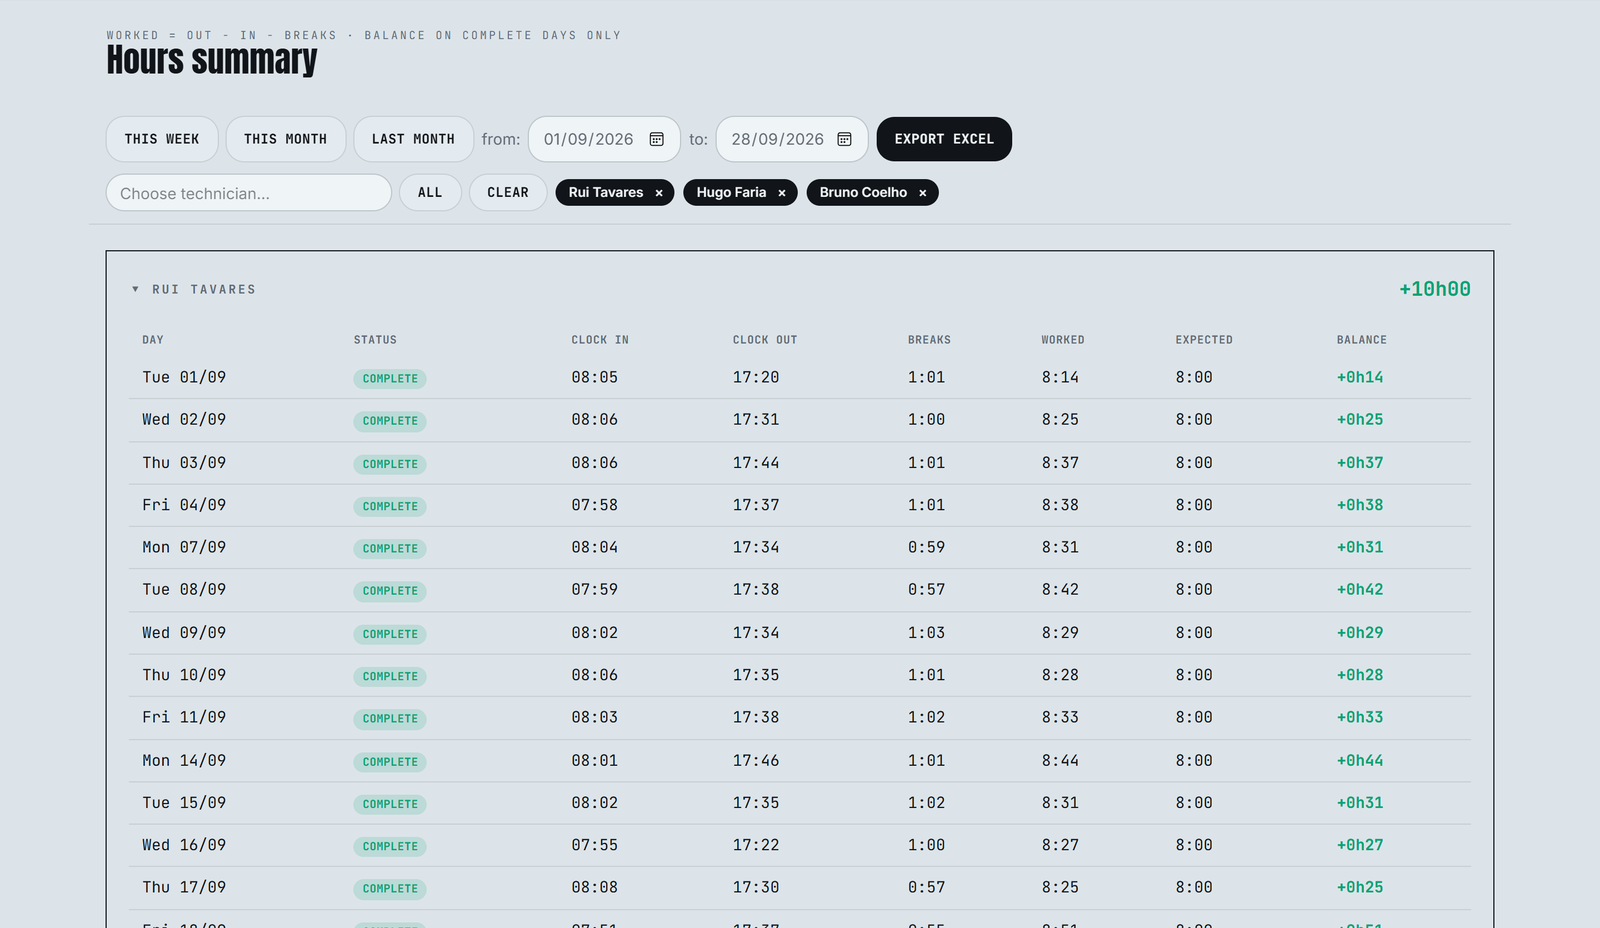Click the COMPLETE badge for Wed 02/09
The image size is (1600, 928).
click(390, 421)
